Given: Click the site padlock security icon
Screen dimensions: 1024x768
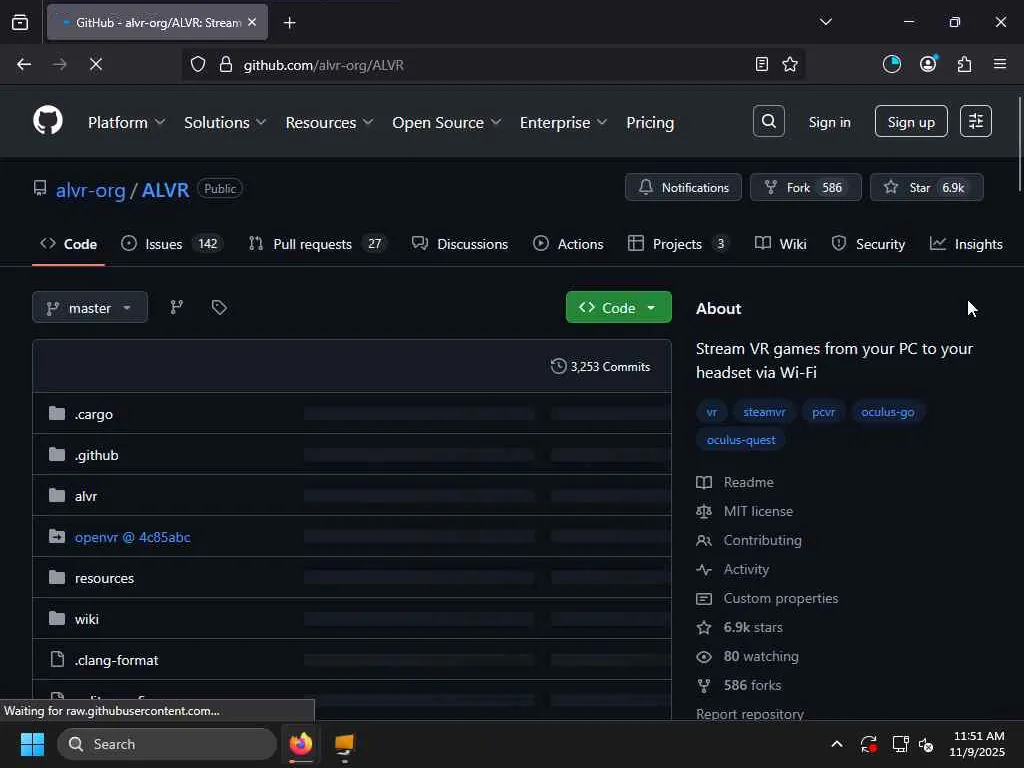Looking at the screenshot, I should (226, 64).
